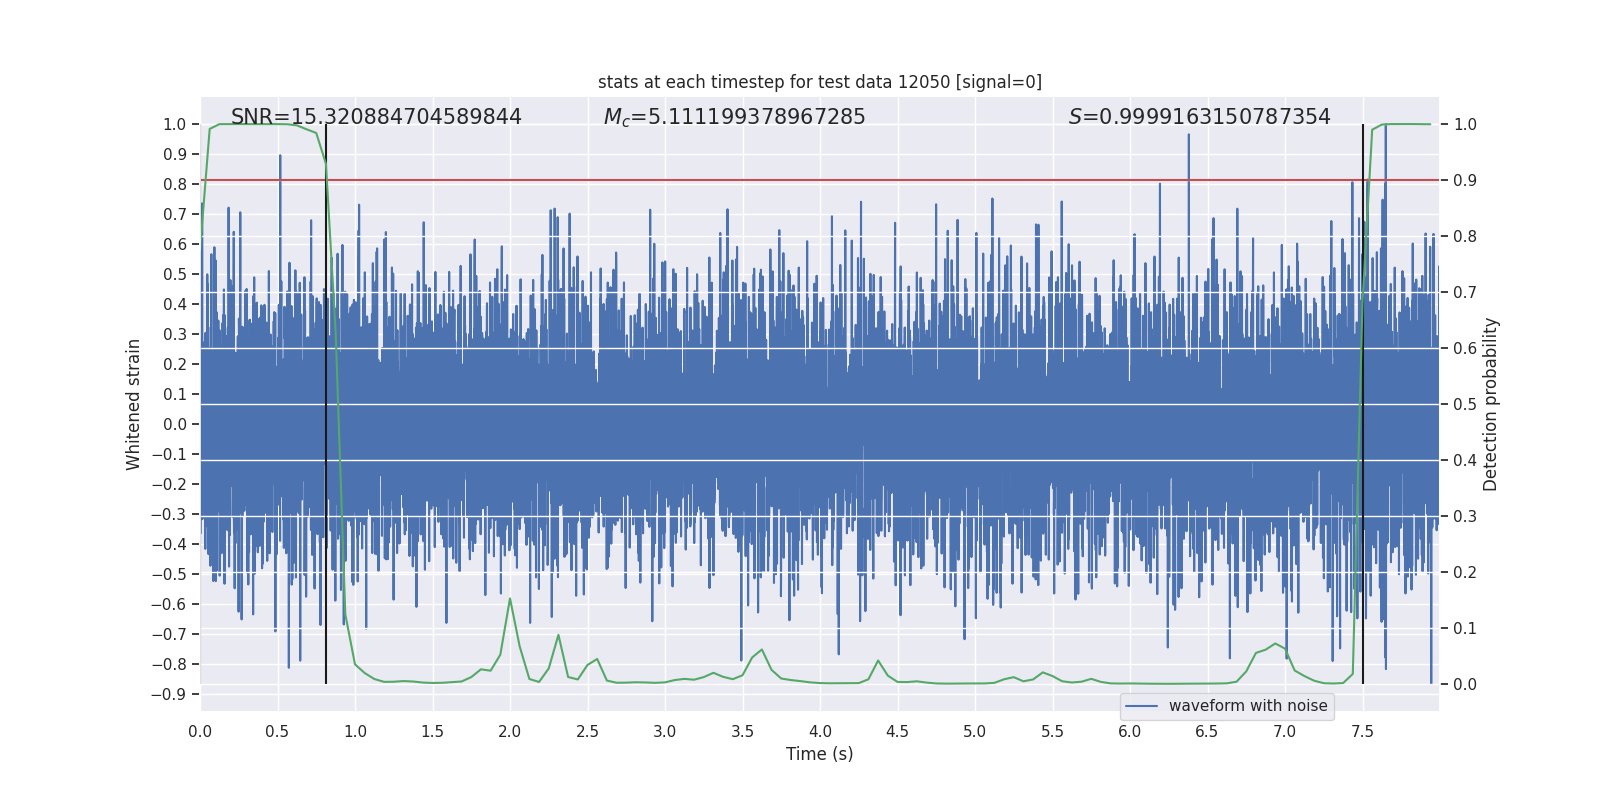Select the 0.0 tick on strain axis
This screenshot has width=1600, height=800.
coord(174,424)
